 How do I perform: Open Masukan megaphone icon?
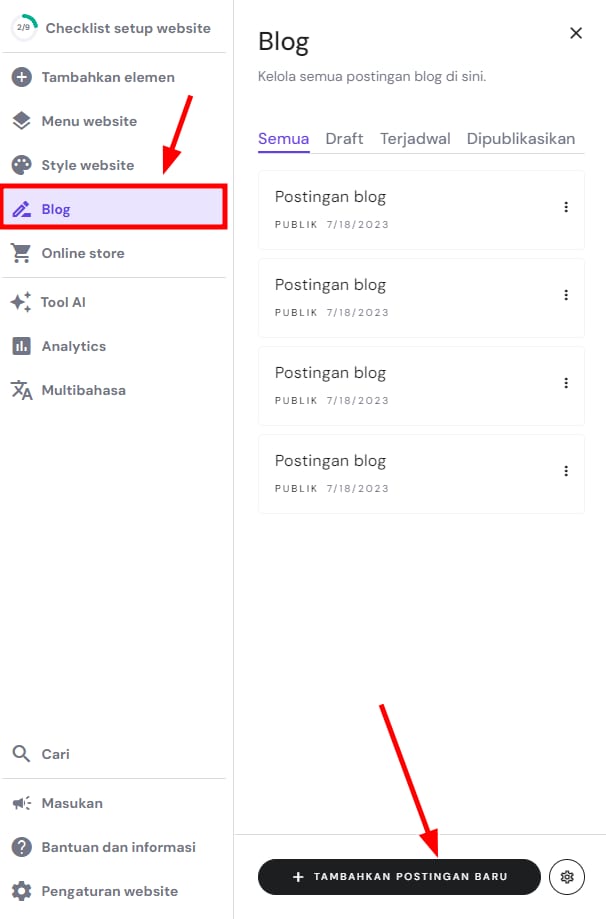point(22,803)
